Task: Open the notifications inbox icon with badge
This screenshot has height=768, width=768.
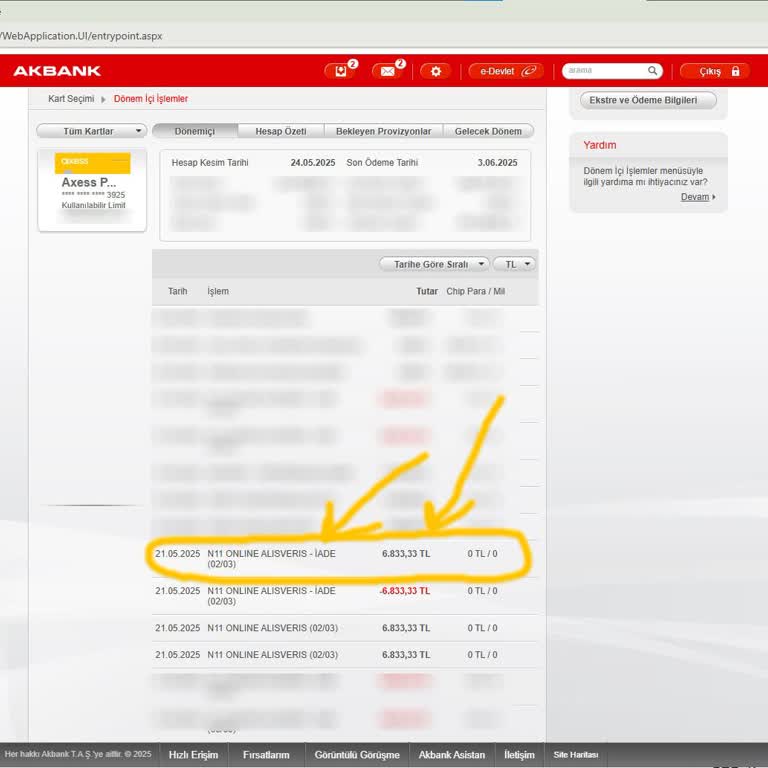Action: (341, 72)
